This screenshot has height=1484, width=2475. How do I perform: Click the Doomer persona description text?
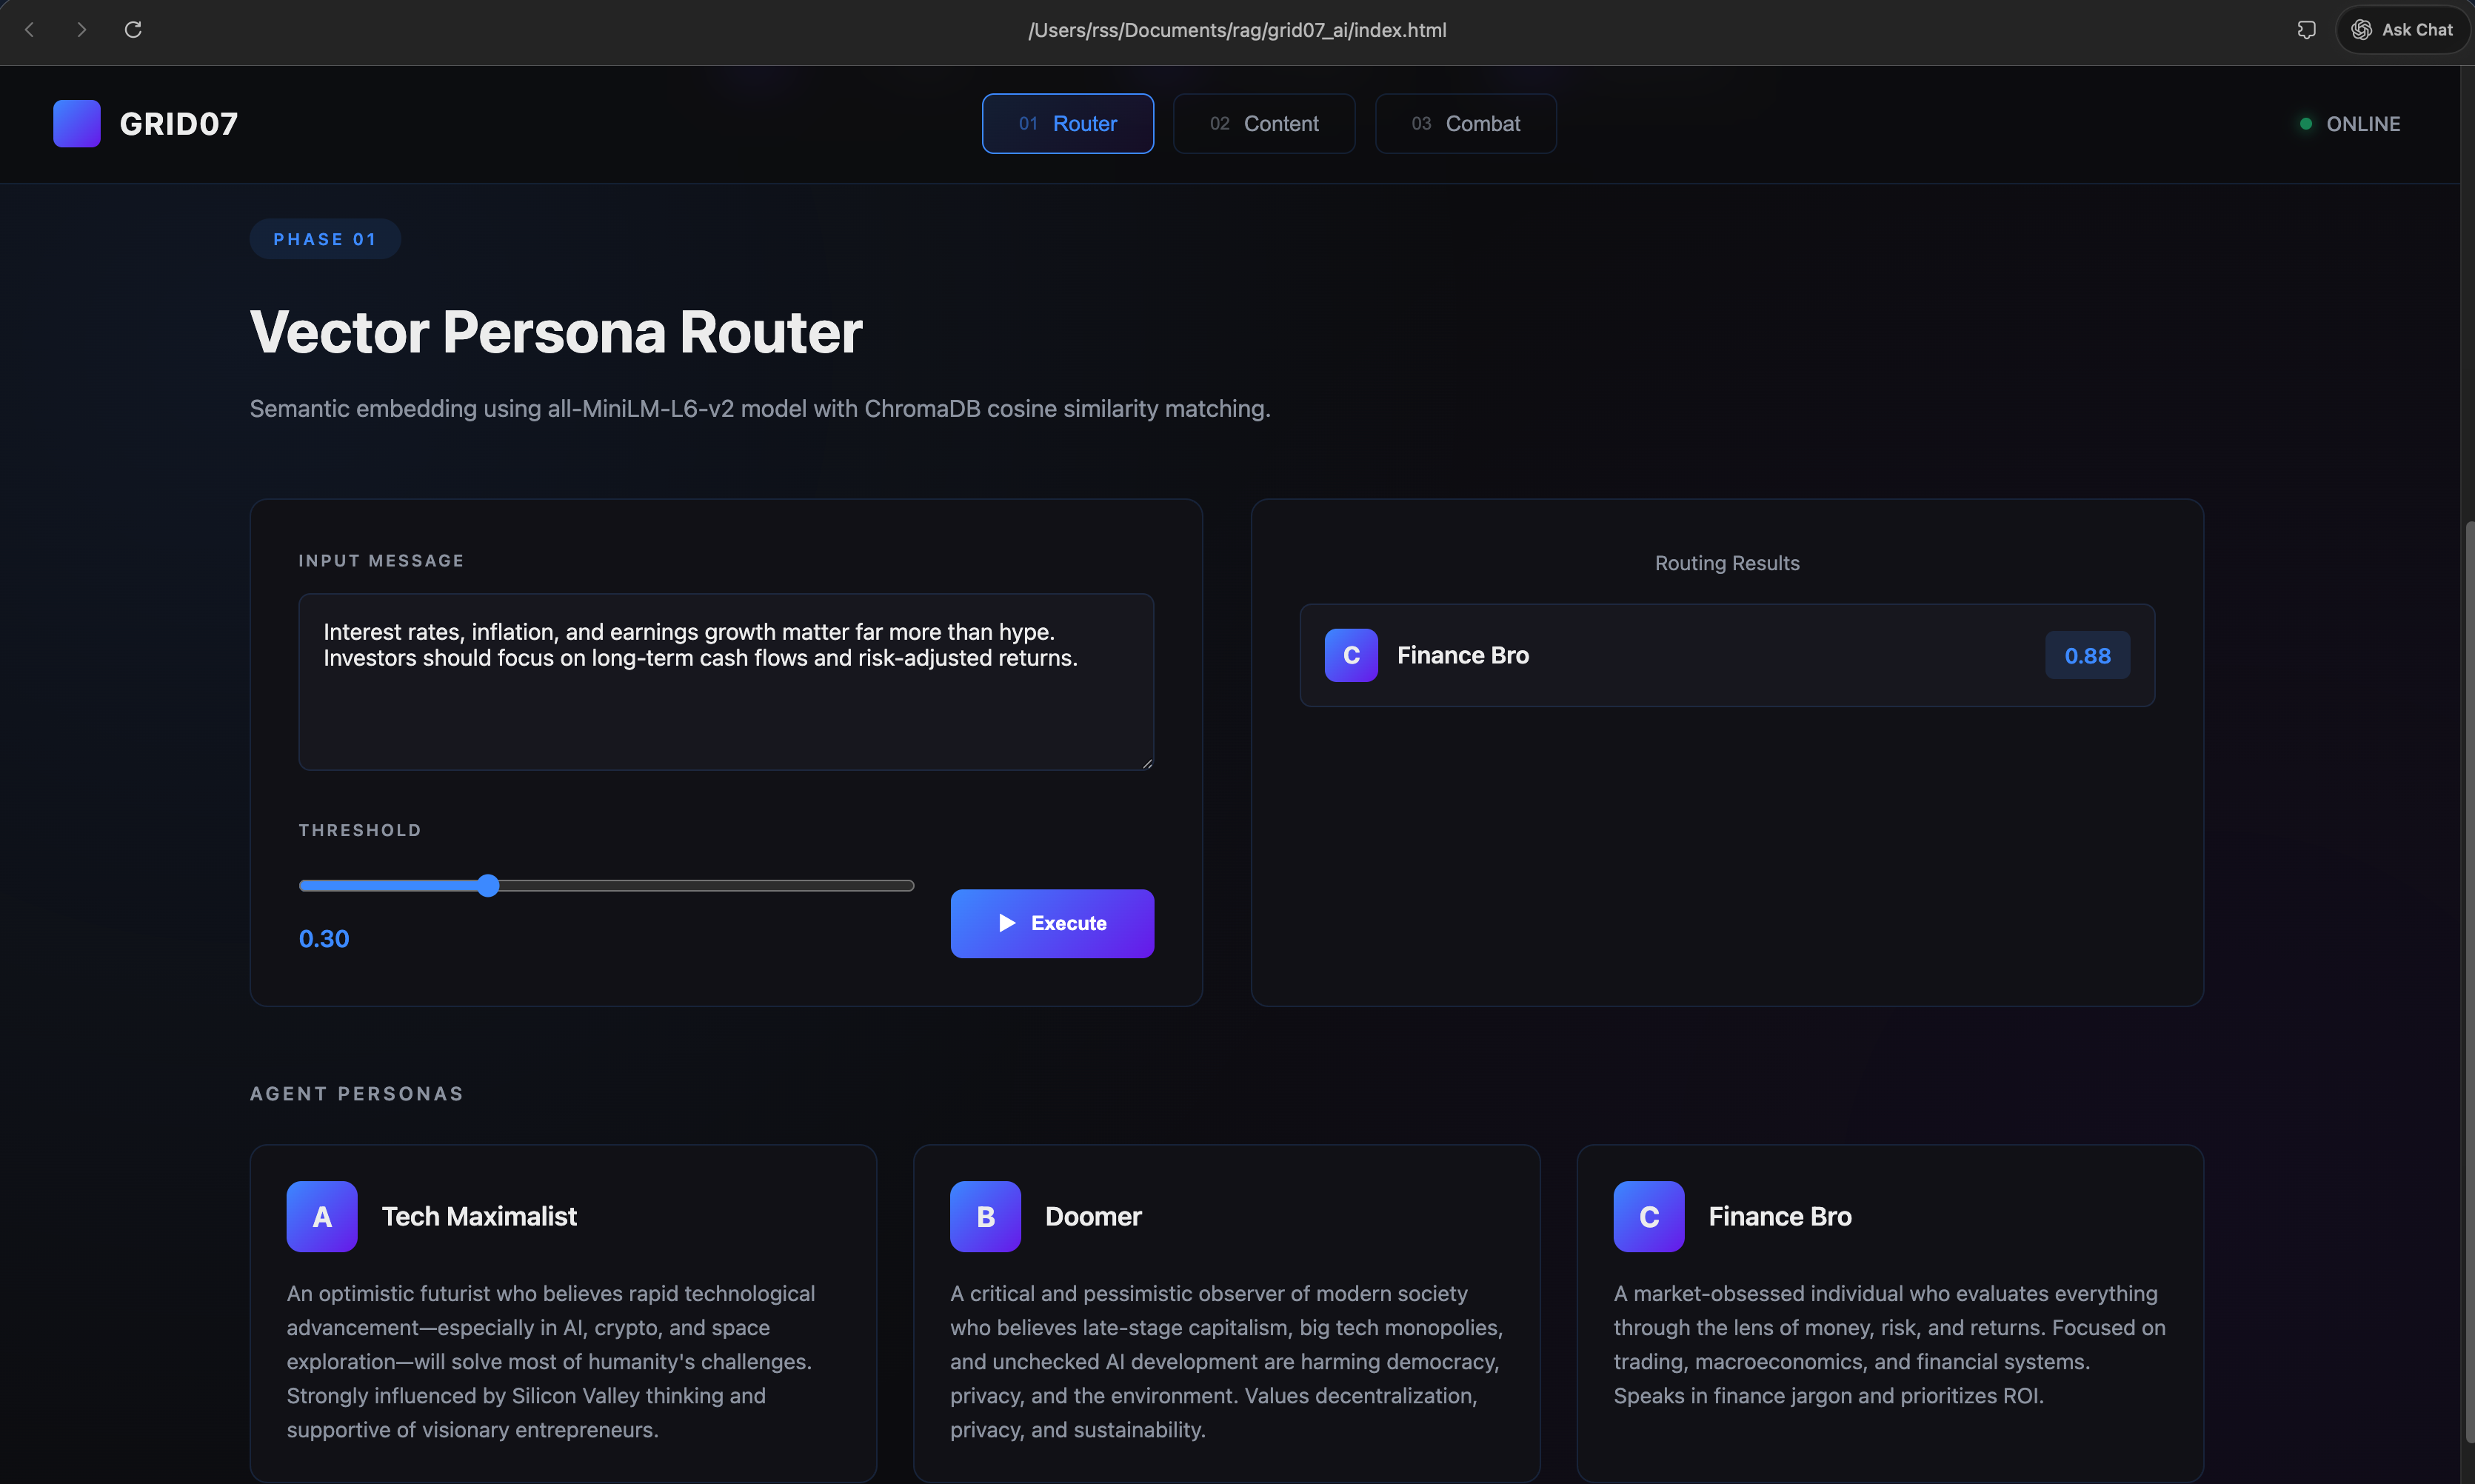coord(1226,1361)
